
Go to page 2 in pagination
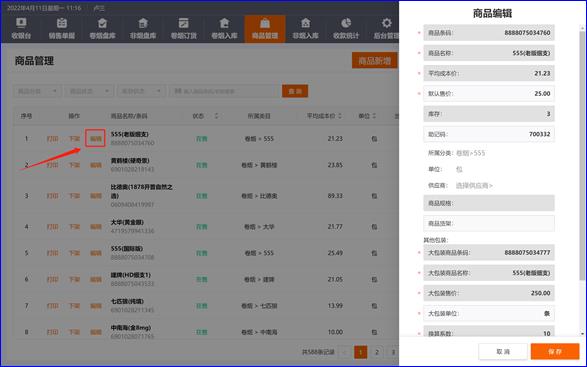click(377, 352)
